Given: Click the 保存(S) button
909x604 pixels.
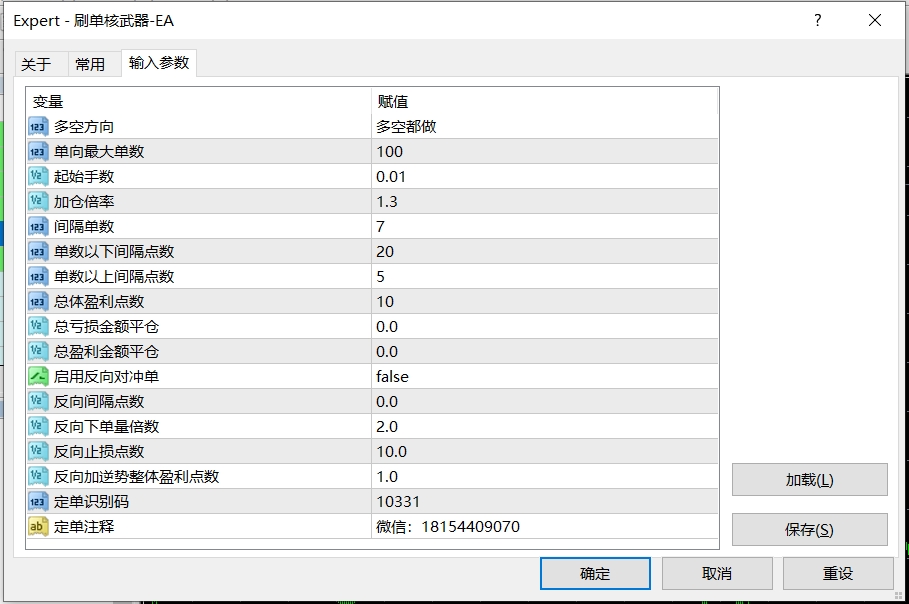Looking at the screenshot, I should [x=809, y=530].
